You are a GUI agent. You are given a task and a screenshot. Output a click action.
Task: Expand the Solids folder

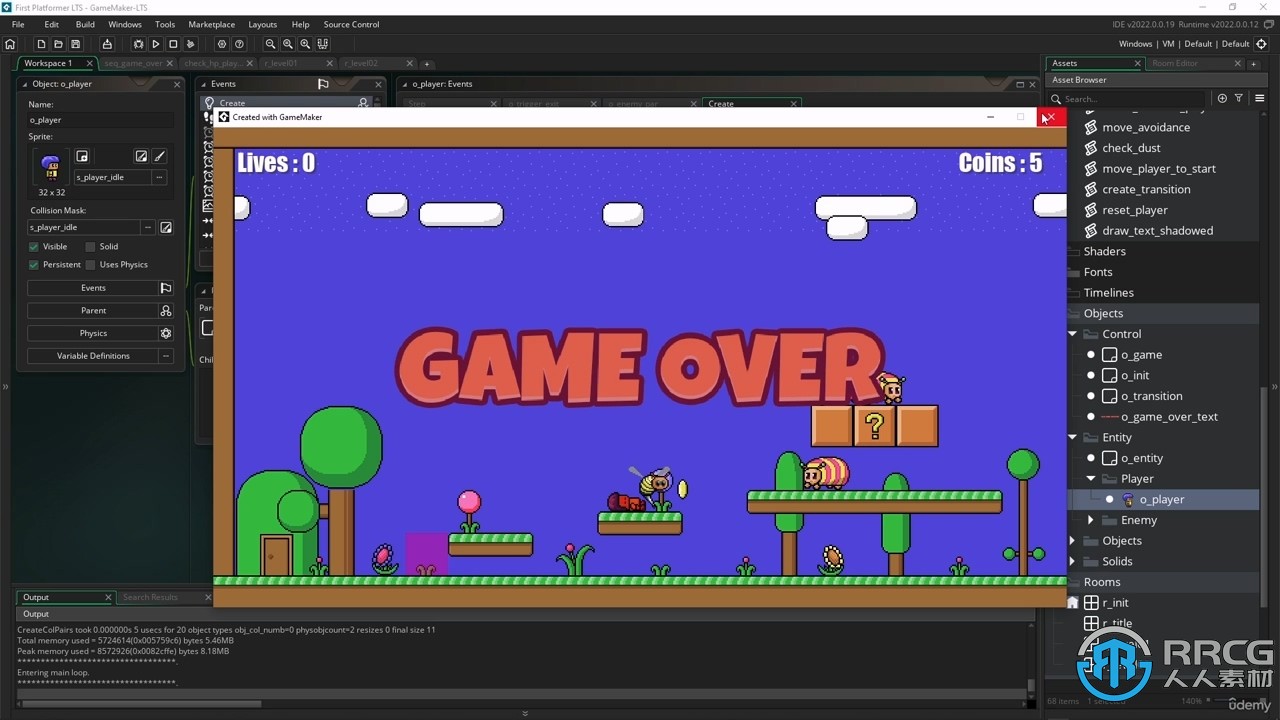coord(1073,562)
